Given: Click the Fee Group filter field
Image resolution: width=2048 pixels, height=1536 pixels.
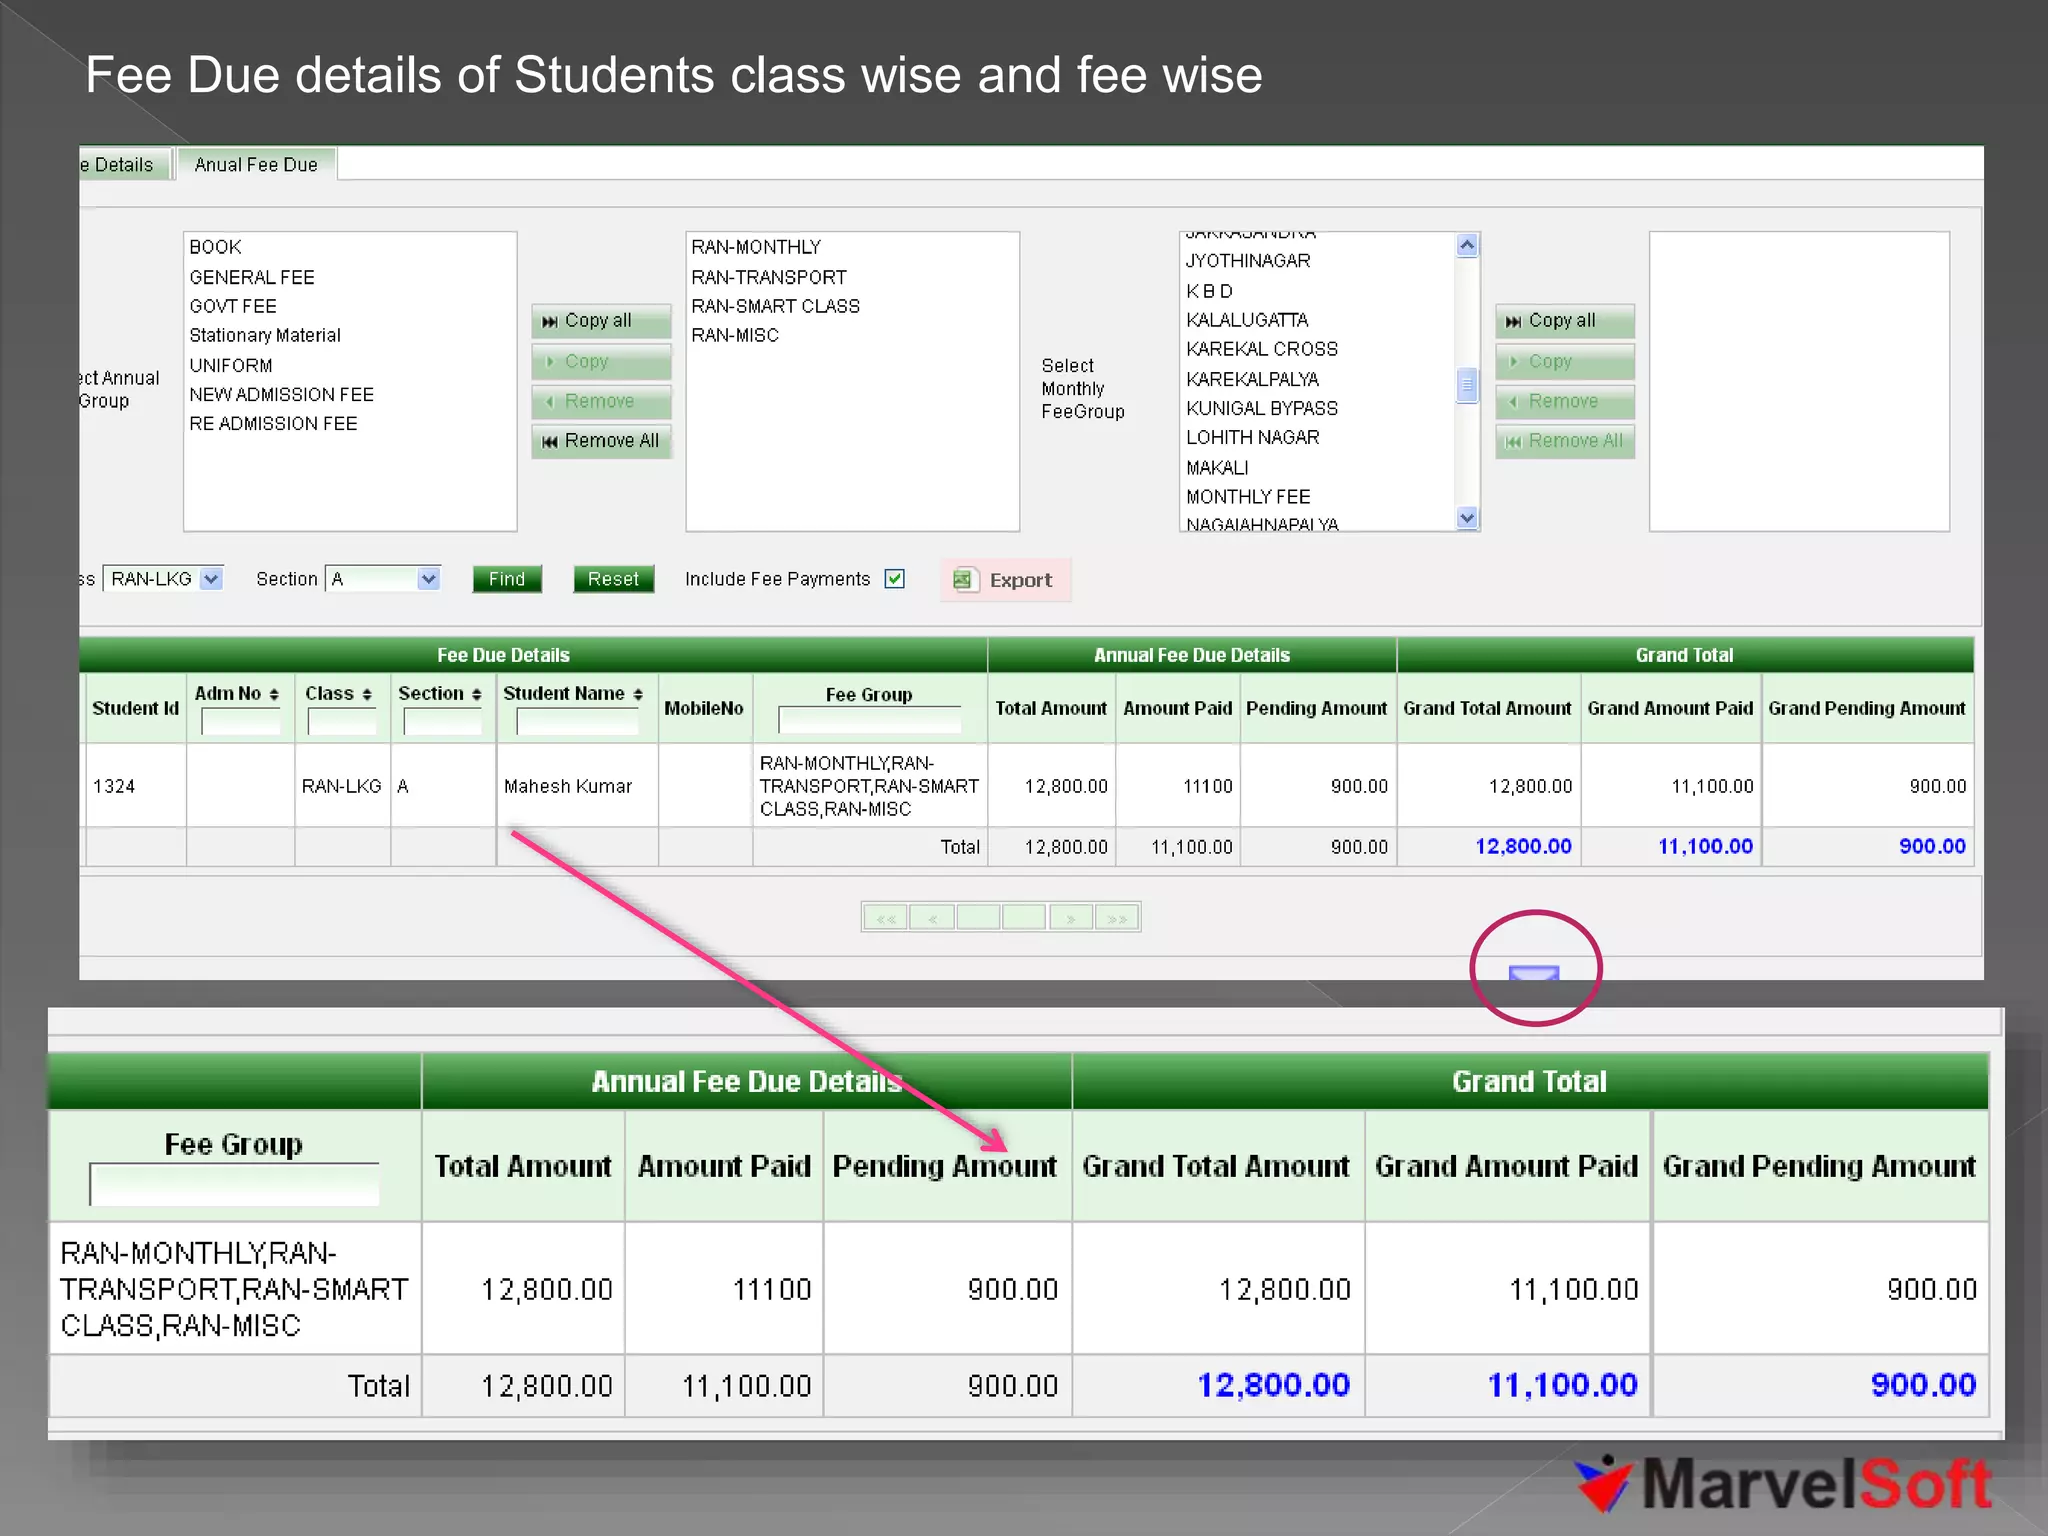Looking at the screenshot, I should point(869,720).
